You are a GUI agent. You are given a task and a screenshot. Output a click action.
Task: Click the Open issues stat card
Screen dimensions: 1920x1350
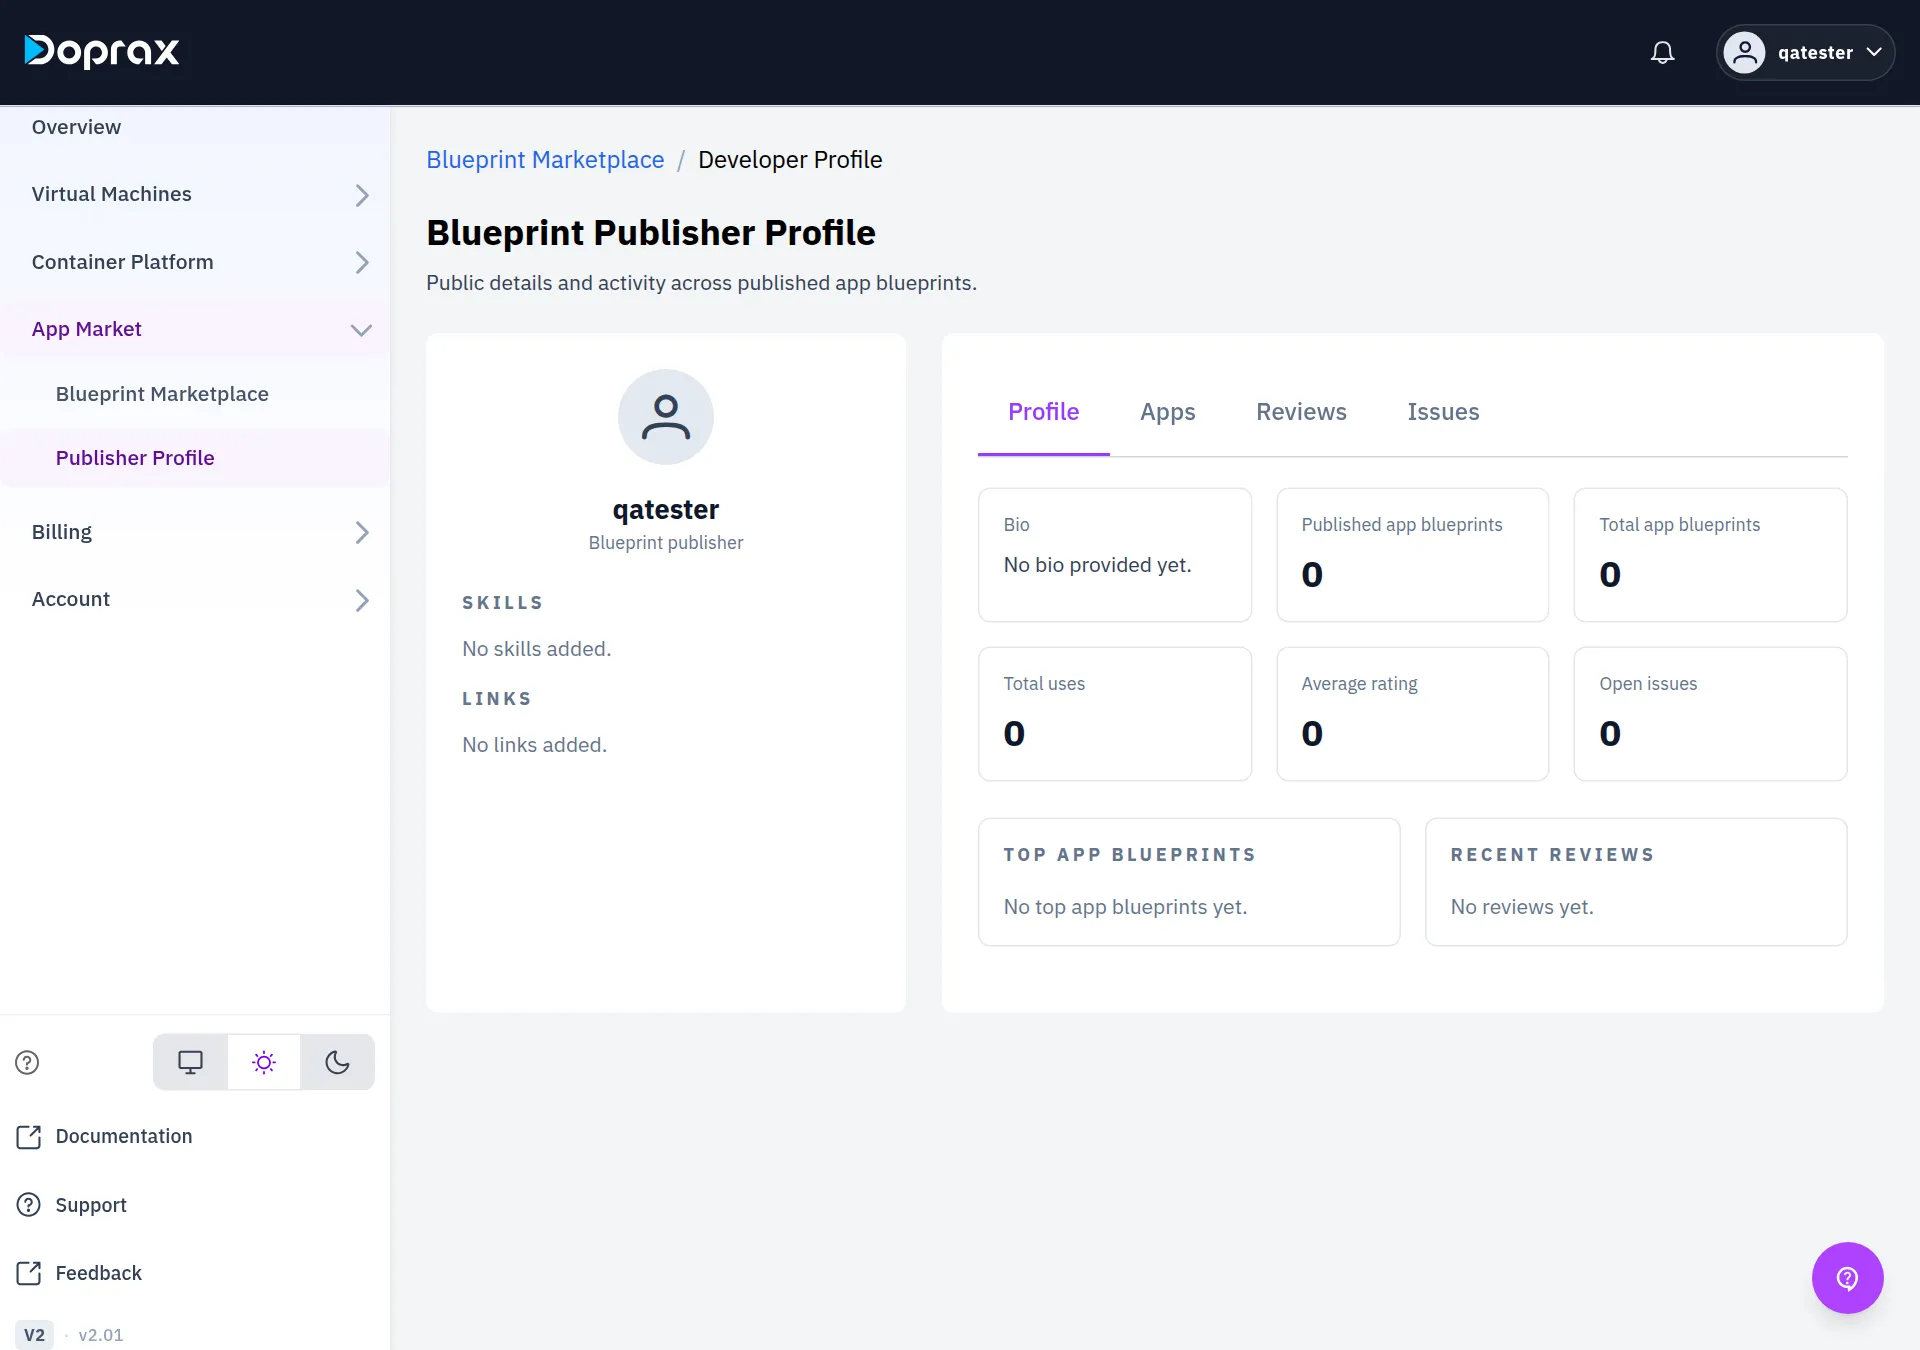point(1710,714)
